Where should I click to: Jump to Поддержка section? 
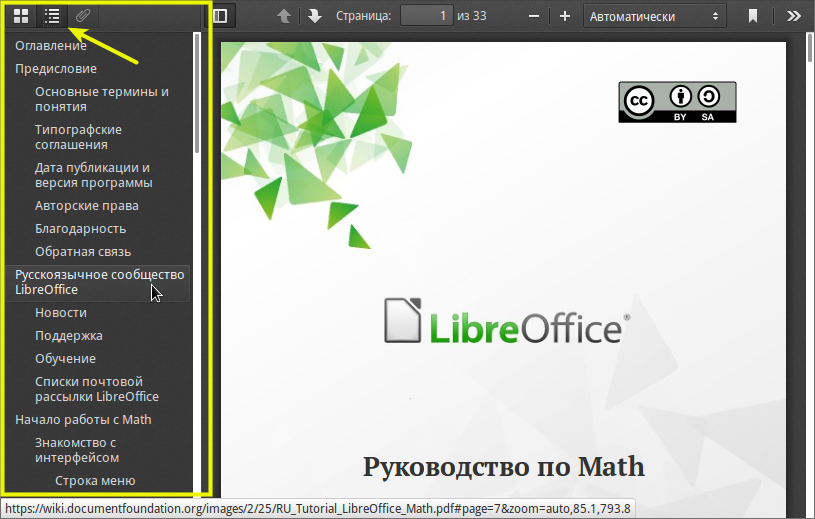tap(69, 336)
